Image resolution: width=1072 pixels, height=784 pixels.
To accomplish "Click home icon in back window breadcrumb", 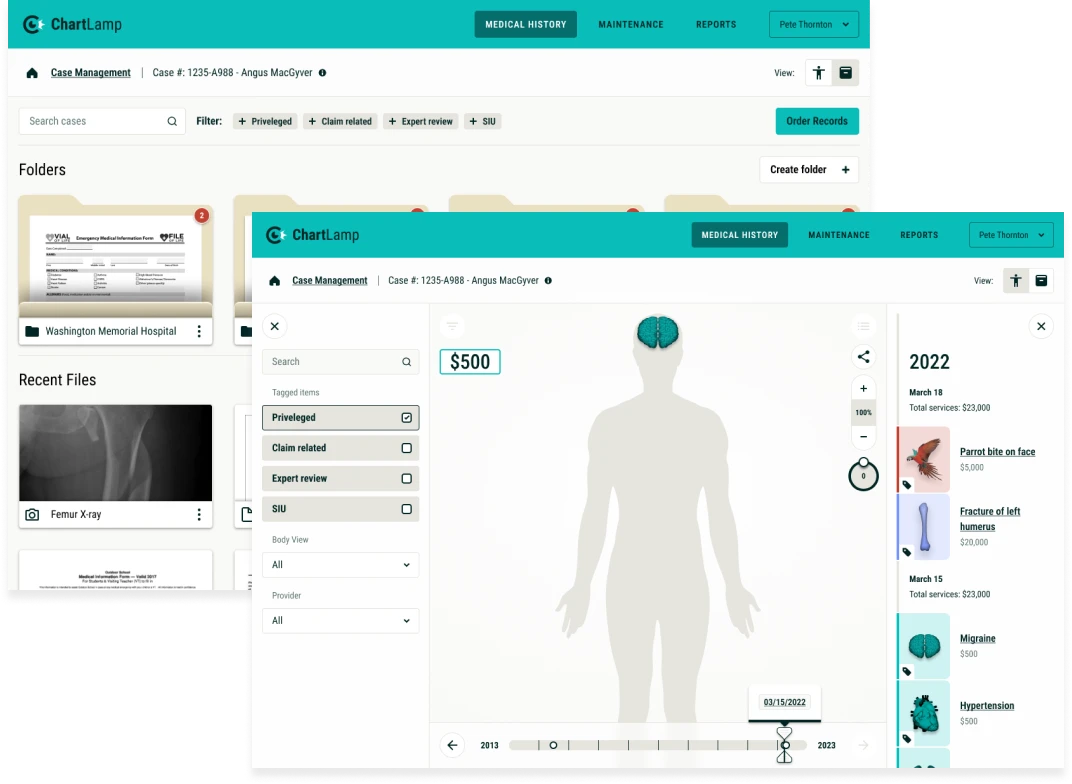I will click(32, 73).
